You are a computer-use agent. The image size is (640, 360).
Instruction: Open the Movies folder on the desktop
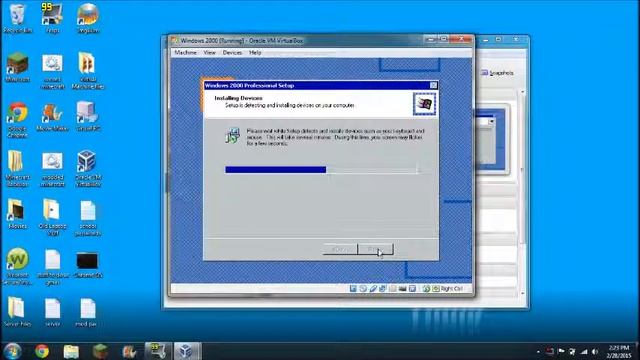pos(17,214)
